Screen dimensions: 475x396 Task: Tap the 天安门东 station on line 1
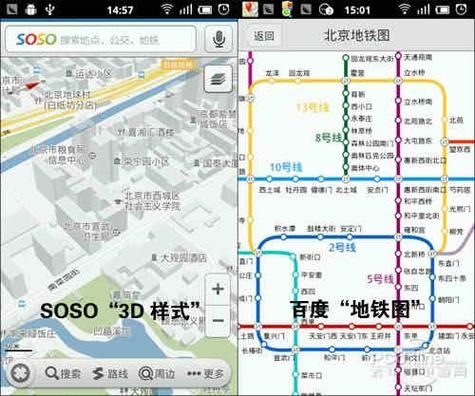[352, 326]
